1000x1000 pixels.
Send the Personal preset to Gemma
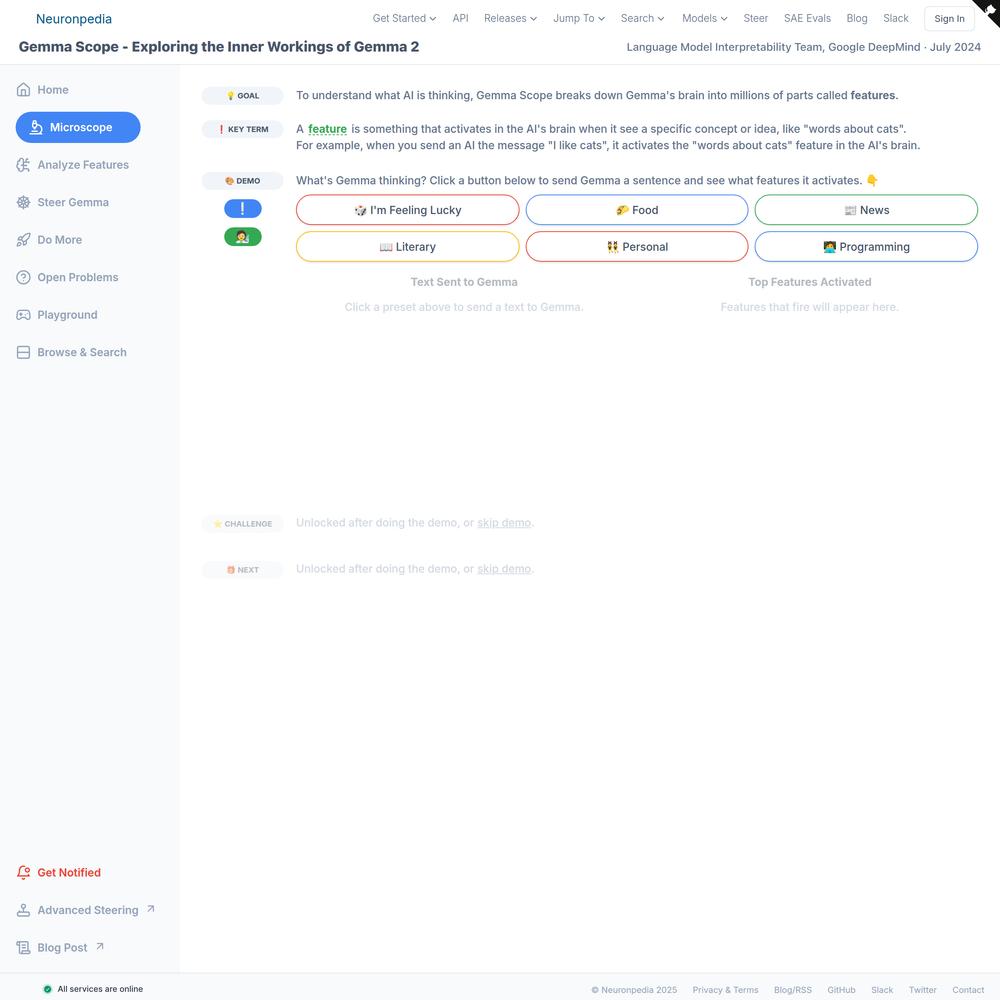pyautogui.click(x=636, y=247)
